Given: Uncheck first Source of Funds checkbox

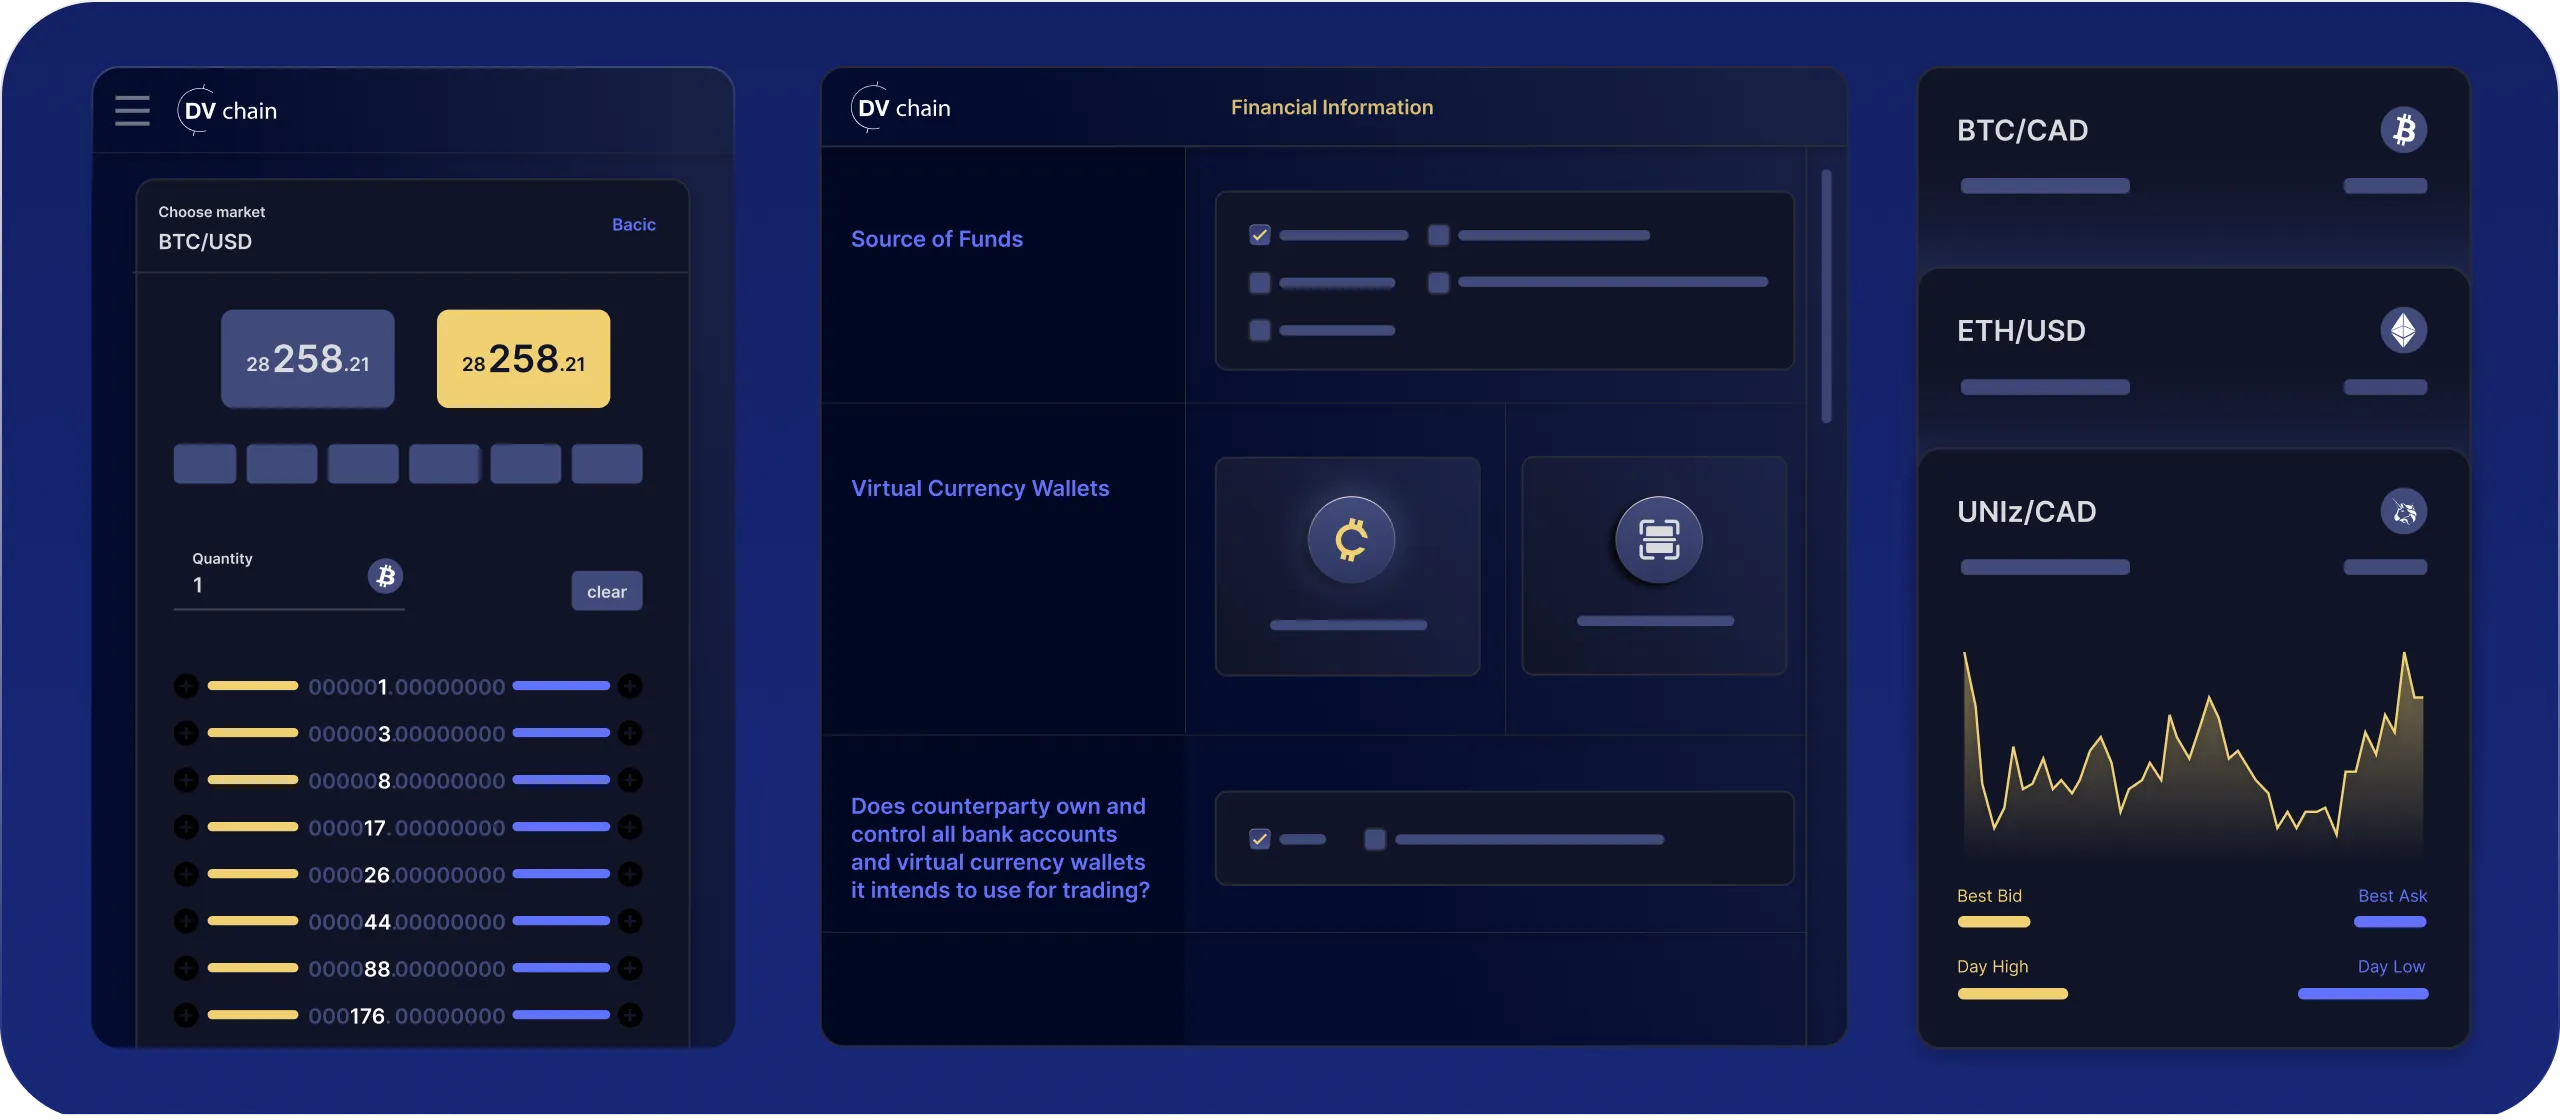Looking at the screenshot, I should click(1260, 235).
